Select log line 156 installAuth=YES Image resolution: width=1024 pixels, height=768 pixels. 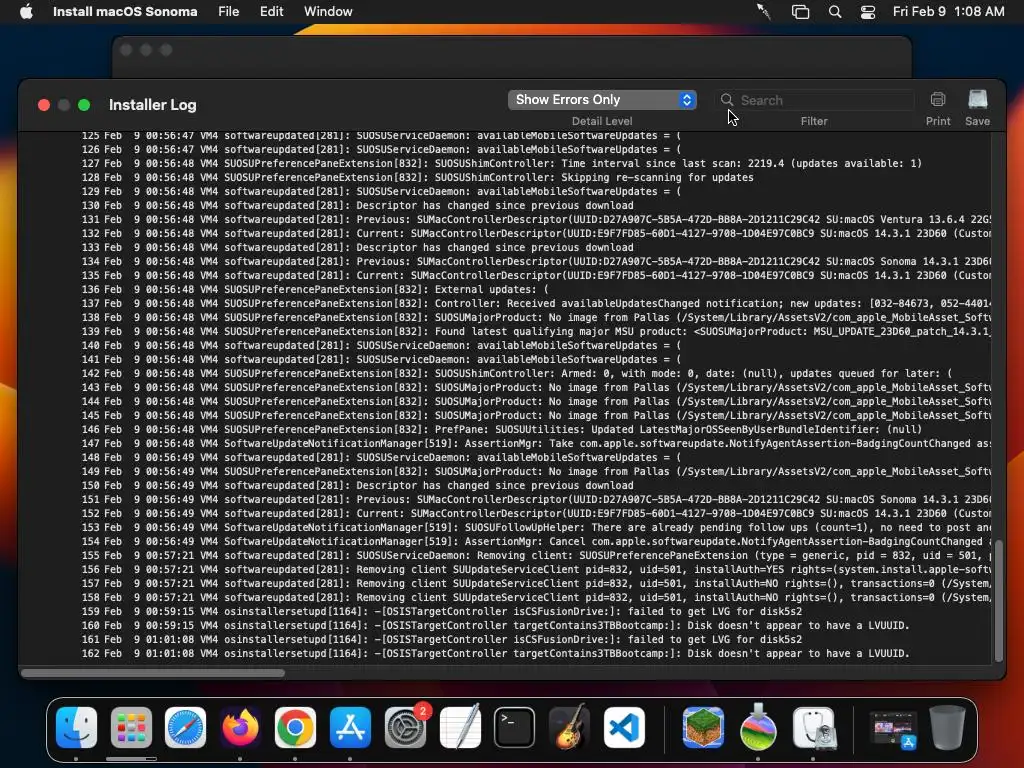(536, 569)
